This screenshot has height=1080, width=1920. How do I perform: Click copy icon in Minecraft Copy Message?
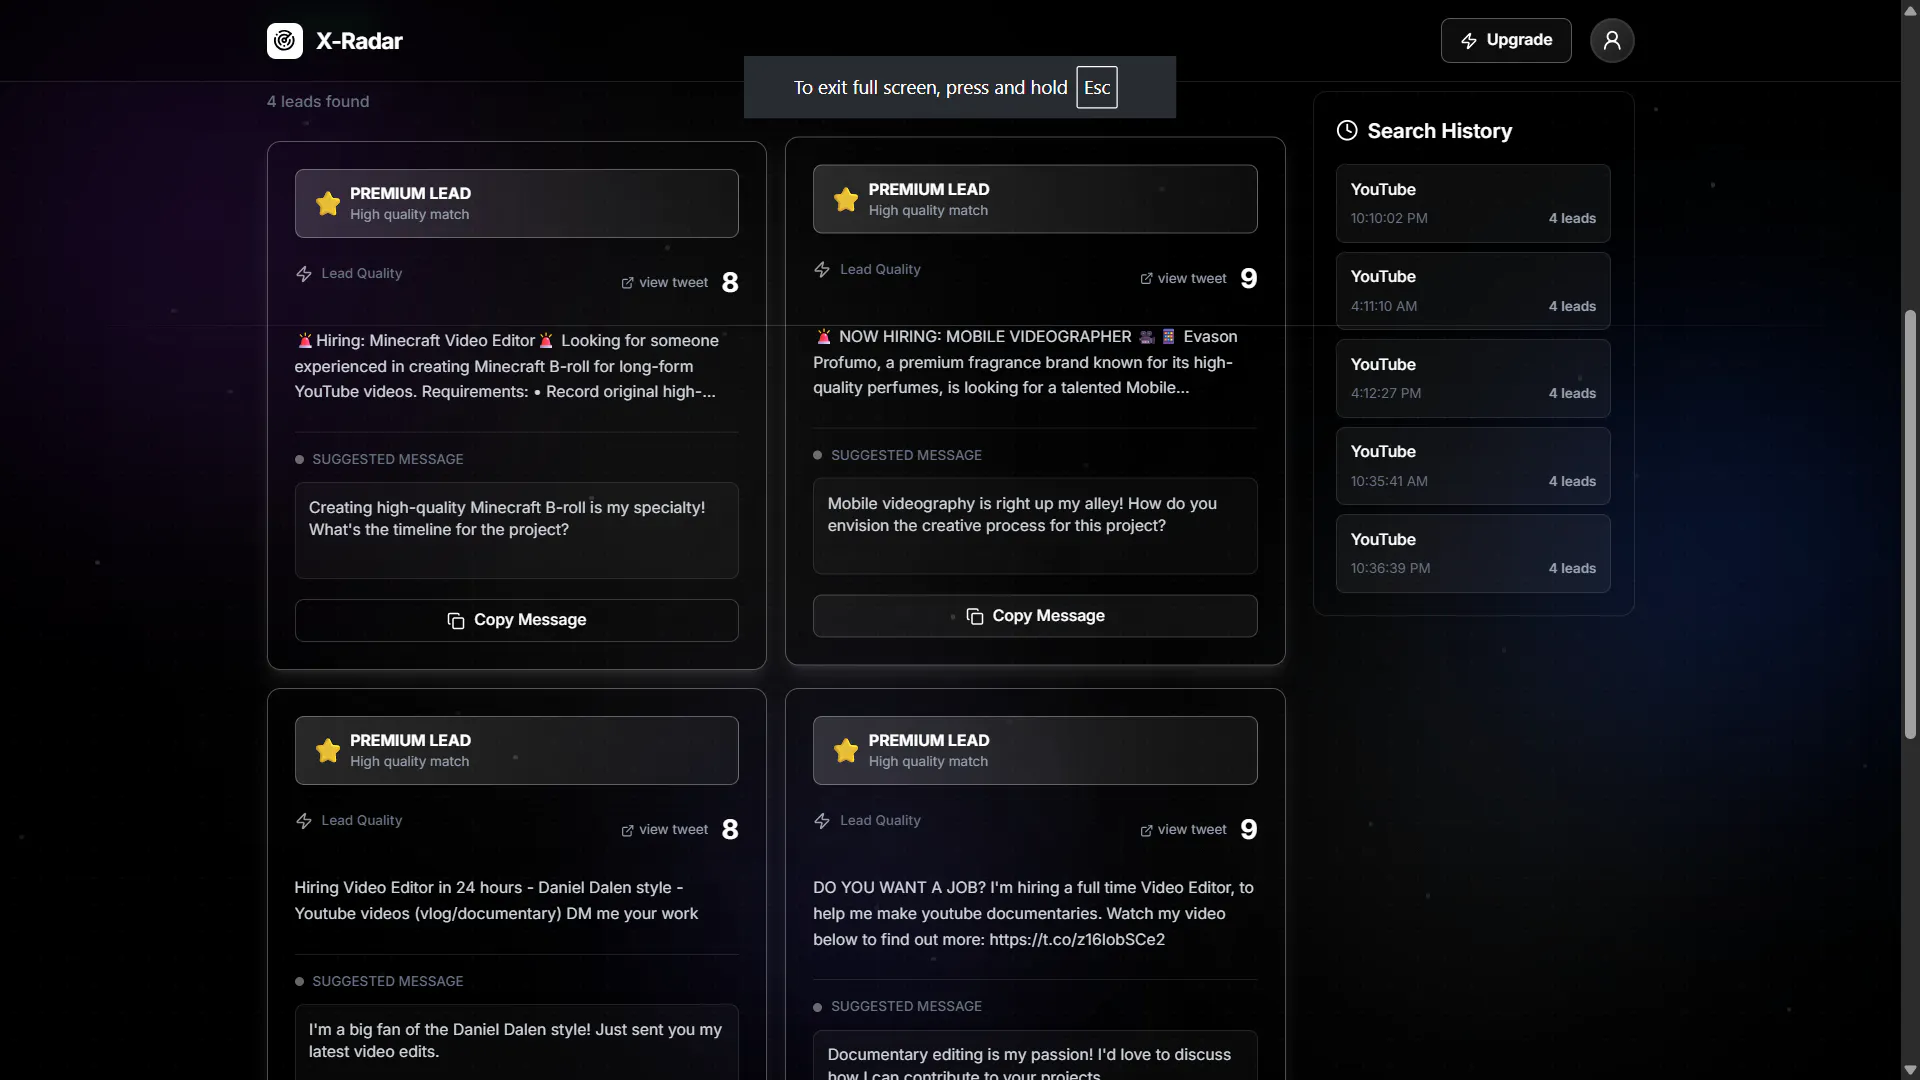coord(456,621)
